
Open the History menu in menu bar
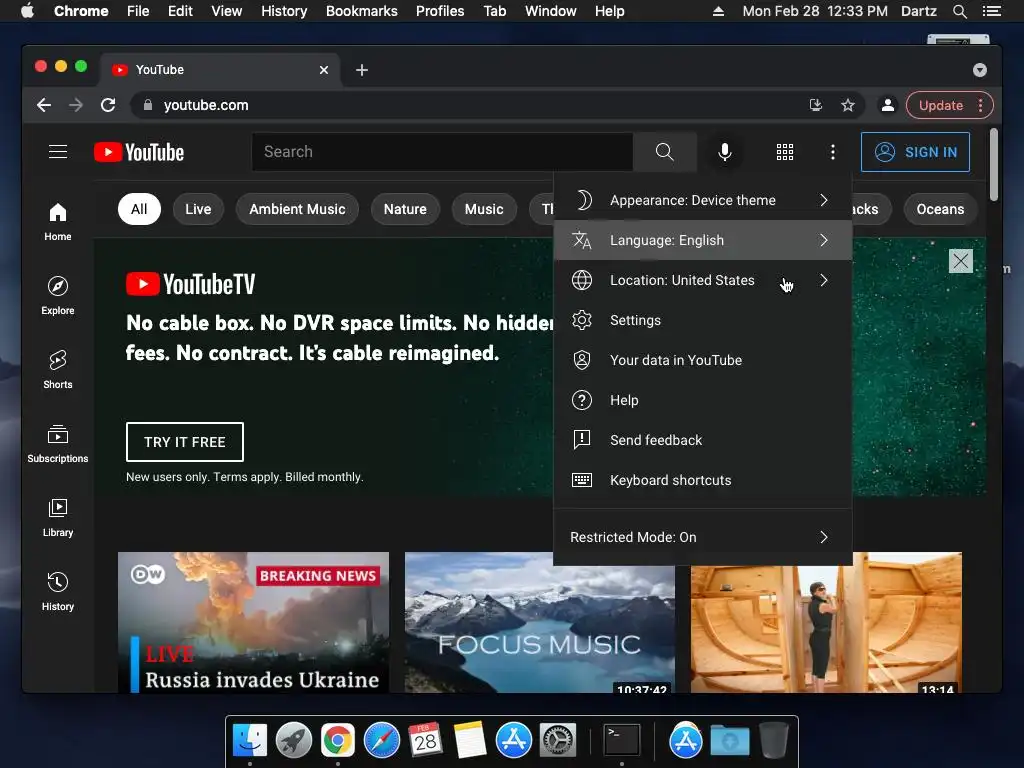coord(283,11)
